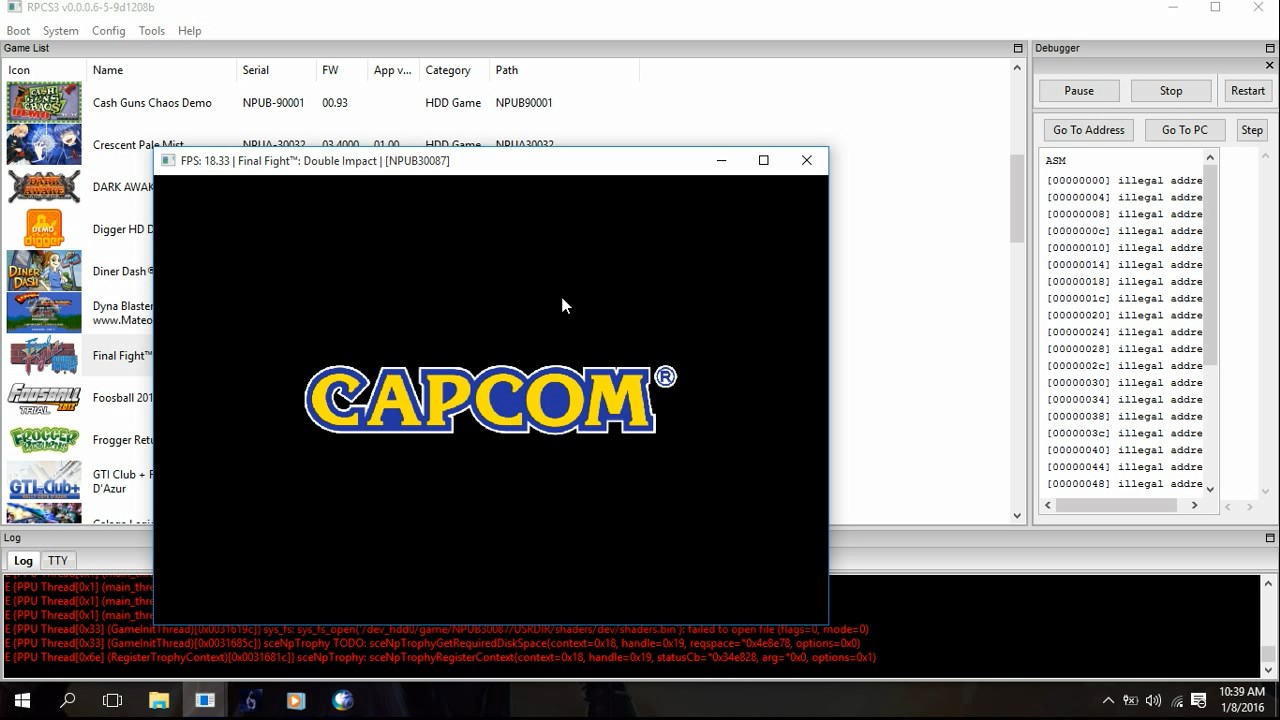Open the System menu

point(60,31)
